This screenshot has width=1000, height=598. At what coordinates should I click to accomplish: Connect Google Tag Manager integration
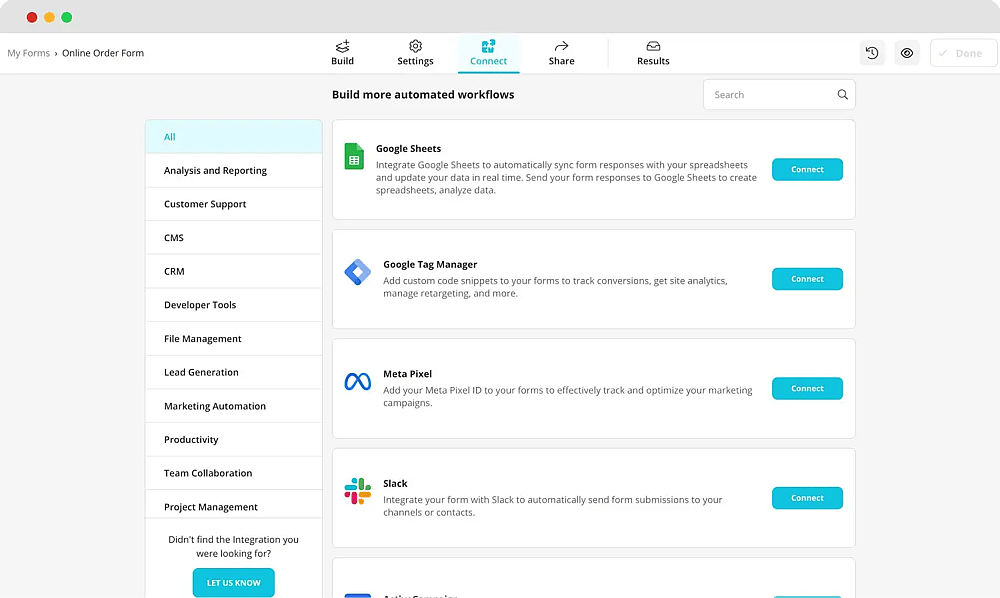[x=807, y=279]
